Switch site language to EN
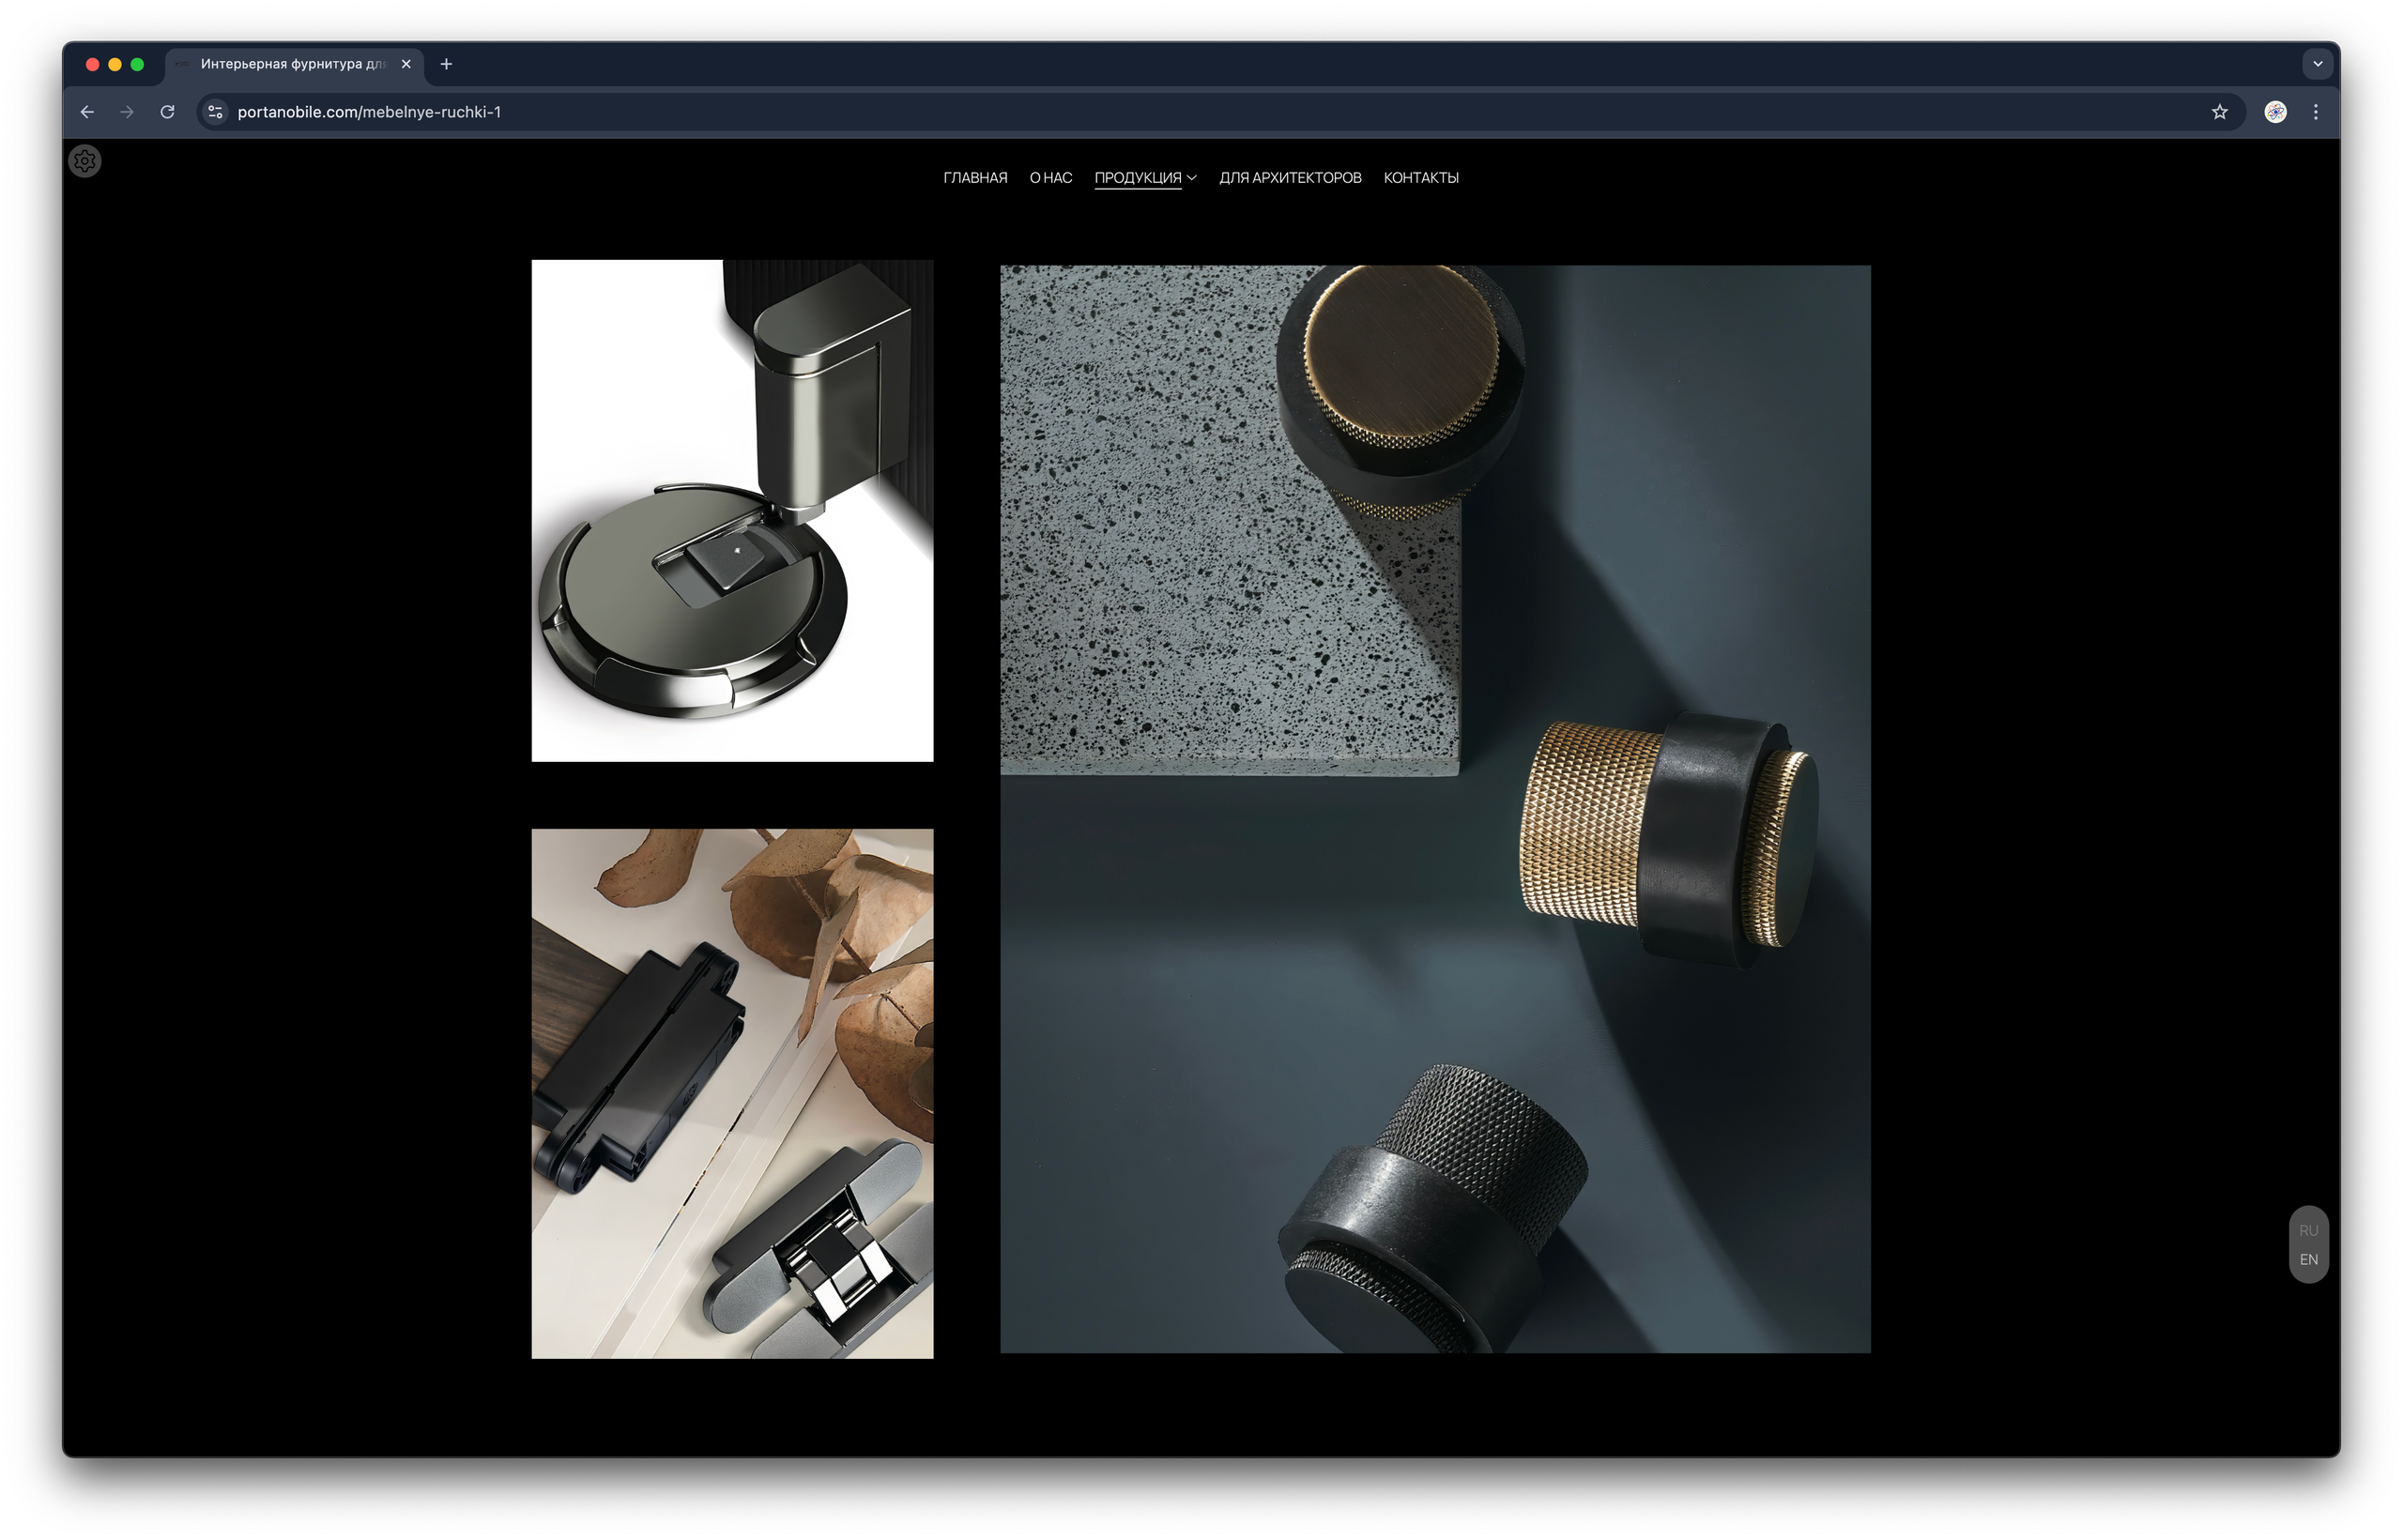Viewport: 2403px width, 1540px height. (2310, 1260)
